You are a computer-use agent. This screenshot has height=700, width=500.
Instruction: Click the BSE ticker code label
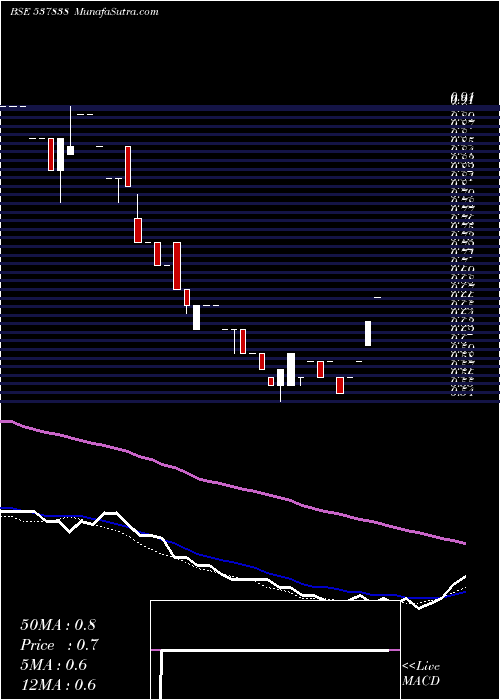(39, 12)
